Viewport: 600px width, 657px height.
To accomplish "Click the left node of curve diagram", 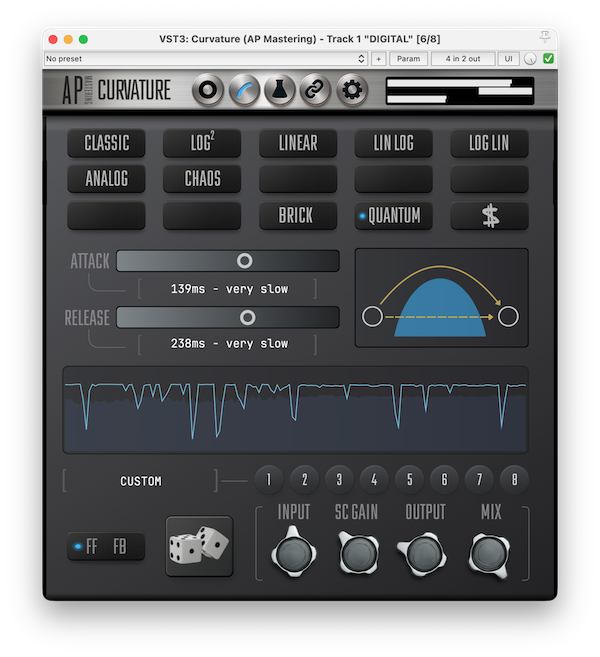I will [x=372, y=316].
